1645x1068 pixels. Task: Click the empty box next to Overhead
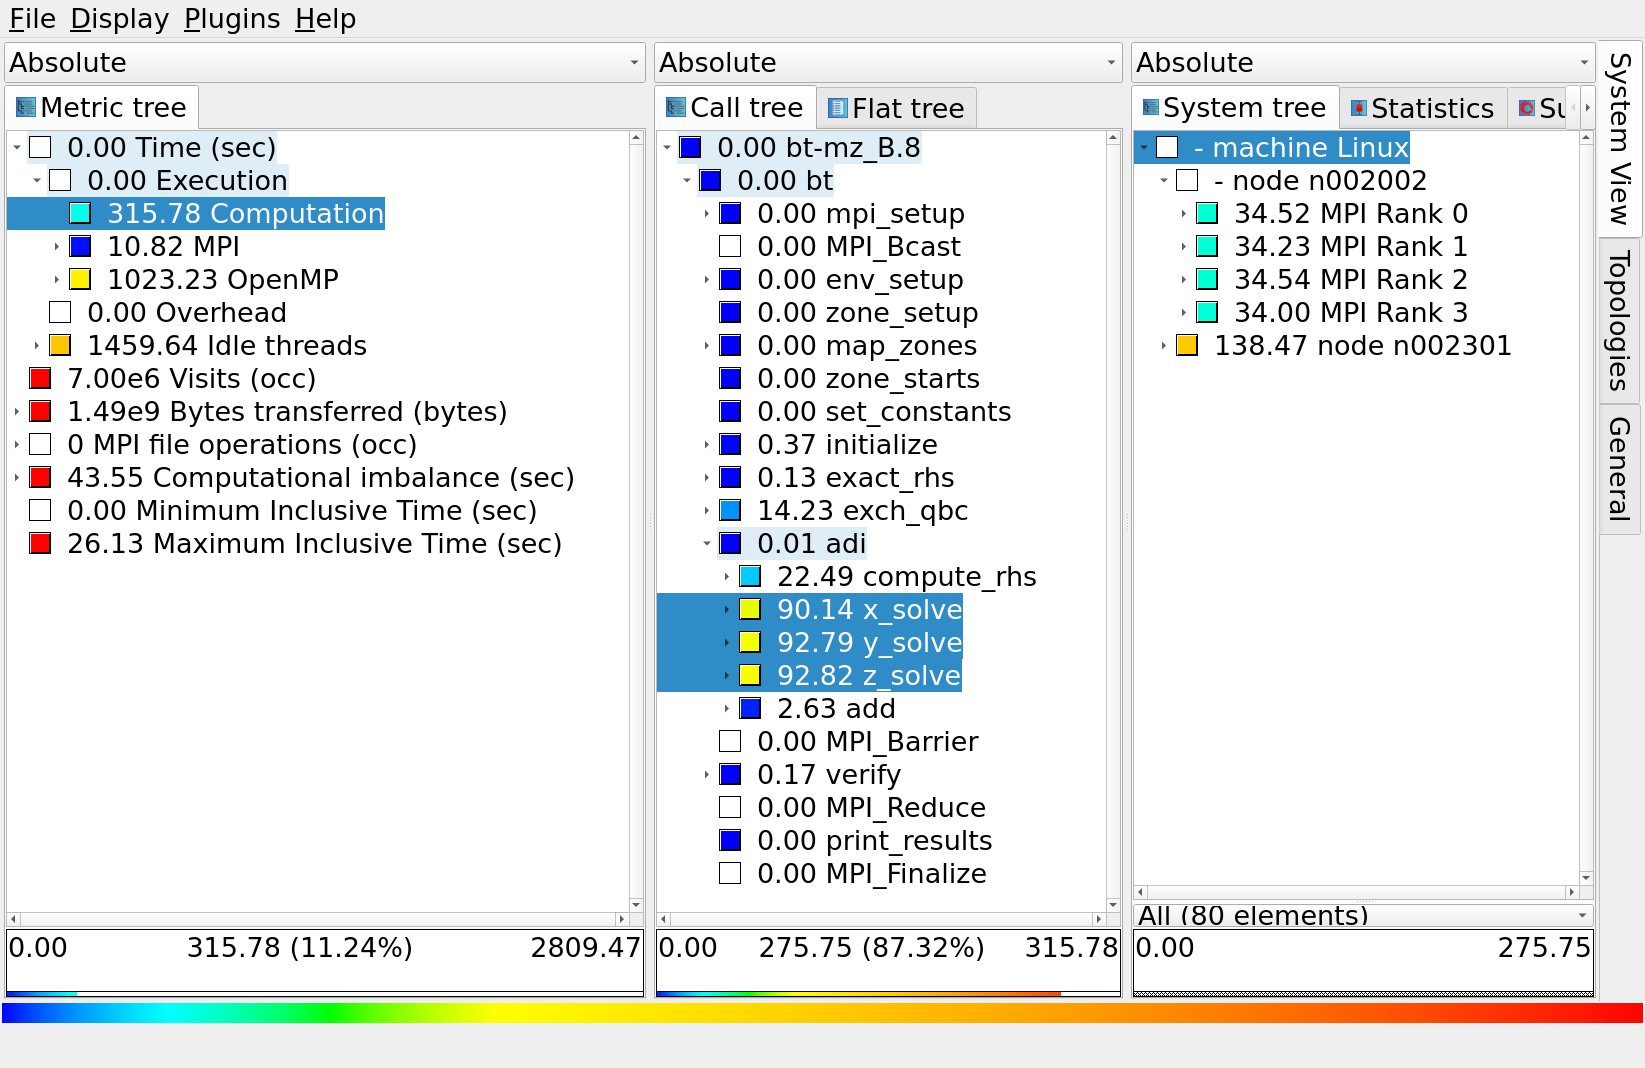click(60, 312)
